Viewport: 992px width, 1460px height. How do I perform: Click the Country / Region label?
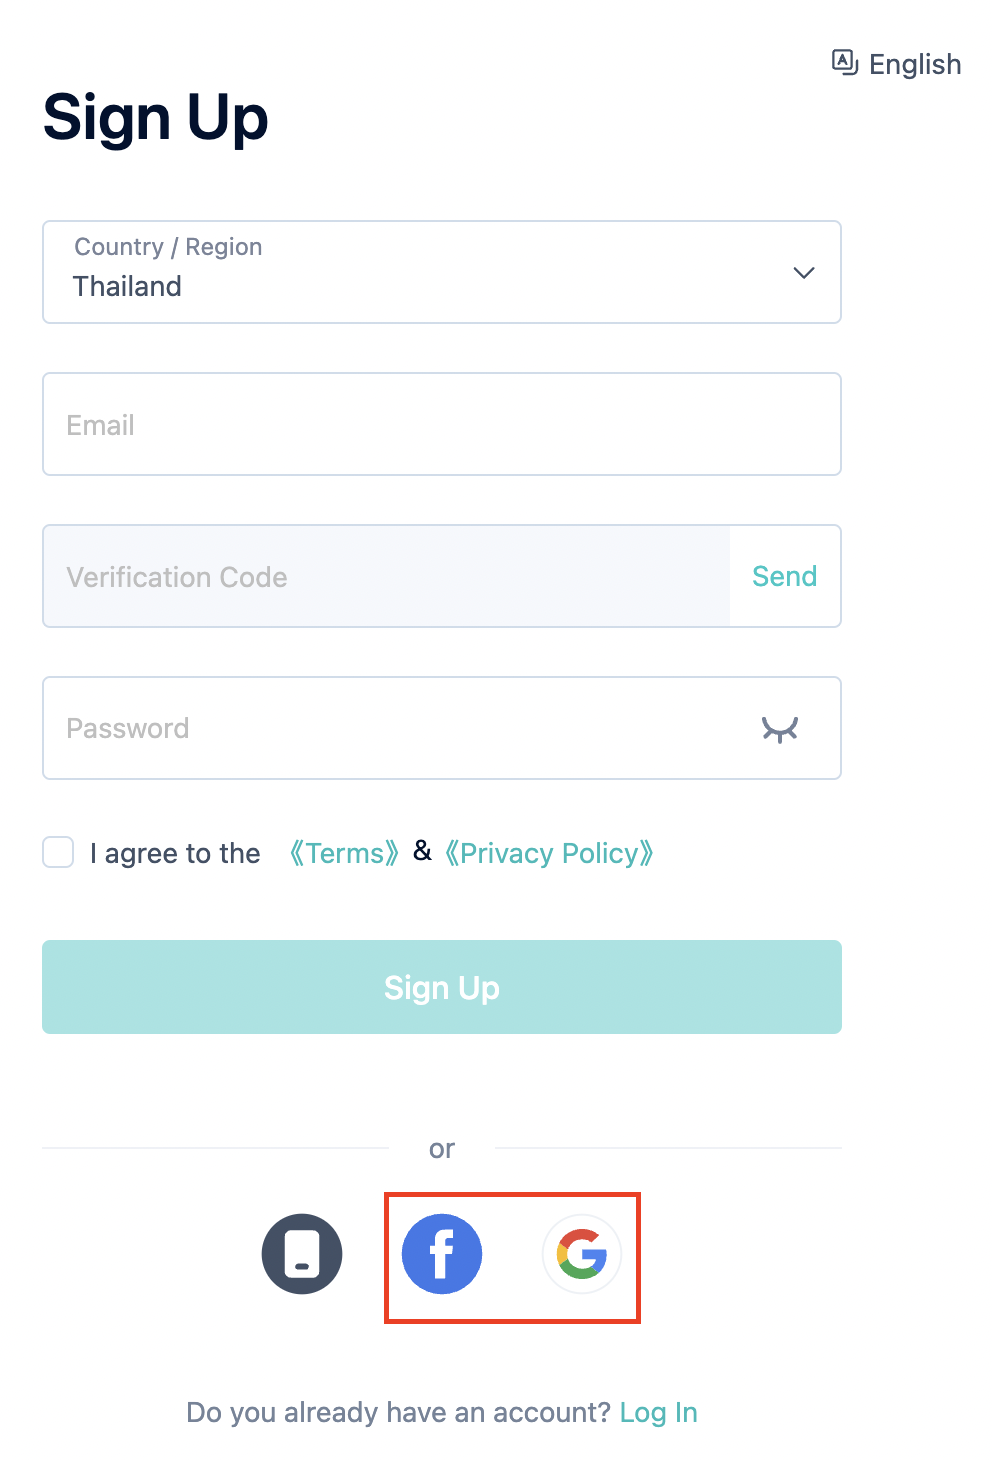click(168, 247)
